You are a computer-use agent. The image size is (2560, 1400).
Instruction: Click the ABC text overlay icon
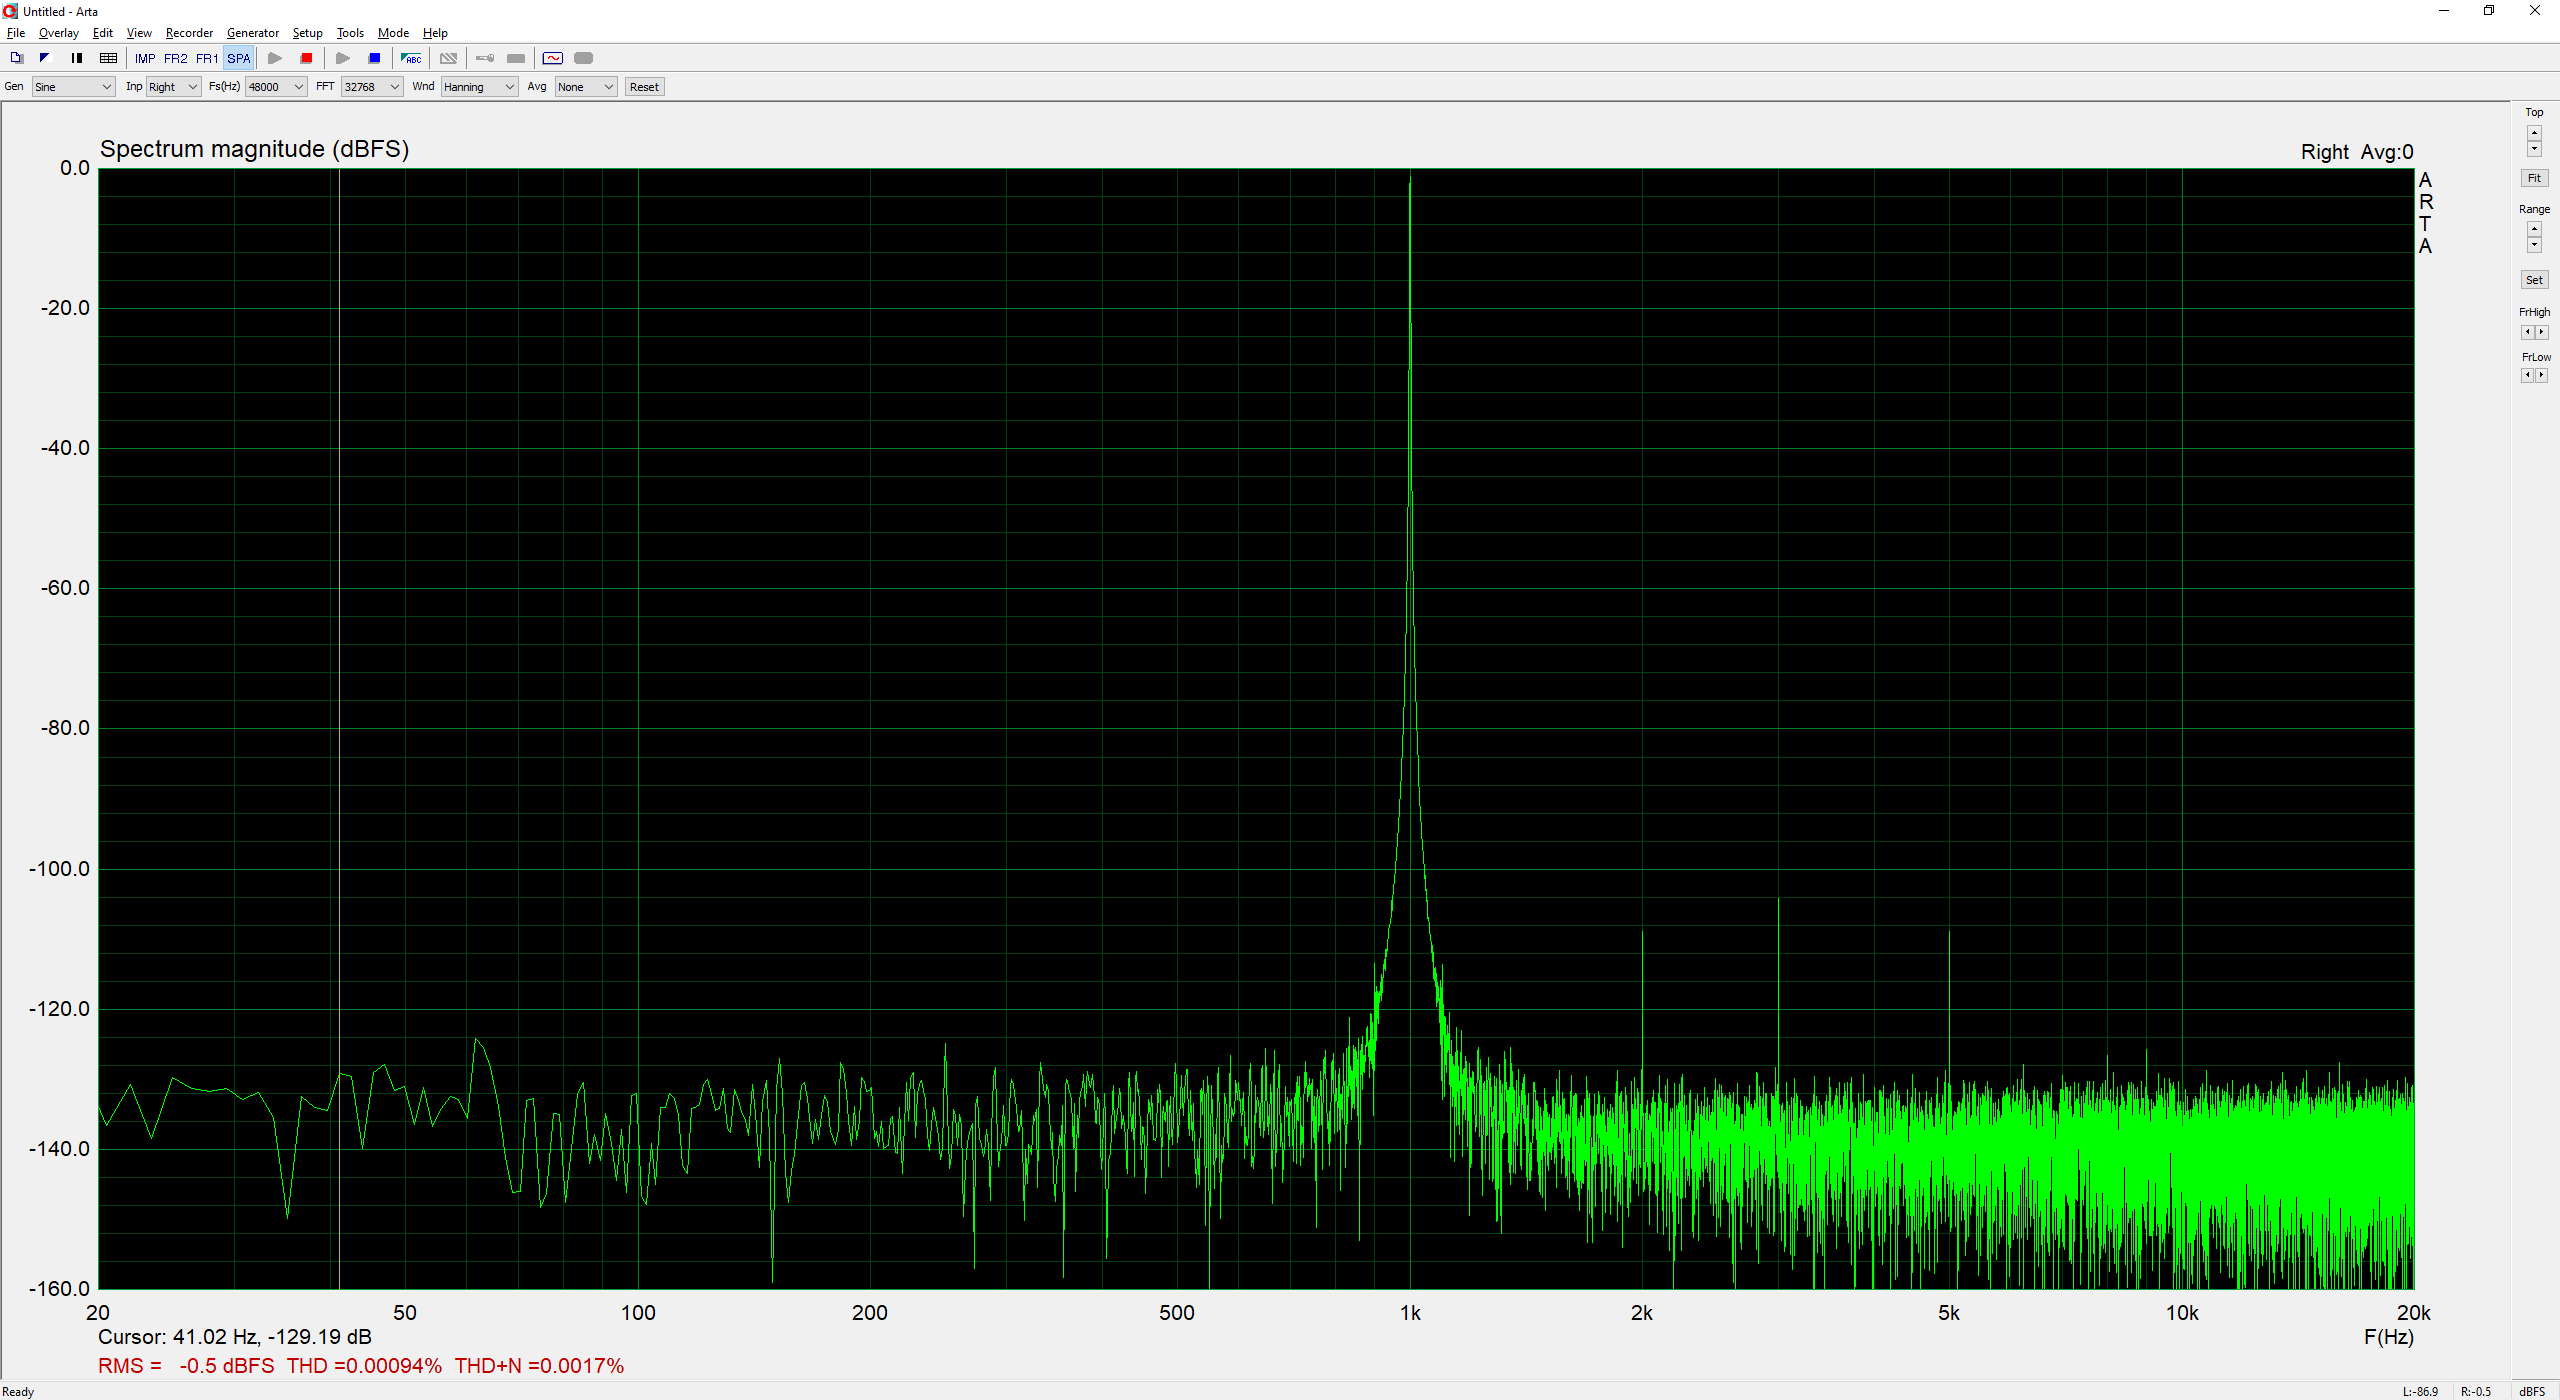tap(411, 58)
